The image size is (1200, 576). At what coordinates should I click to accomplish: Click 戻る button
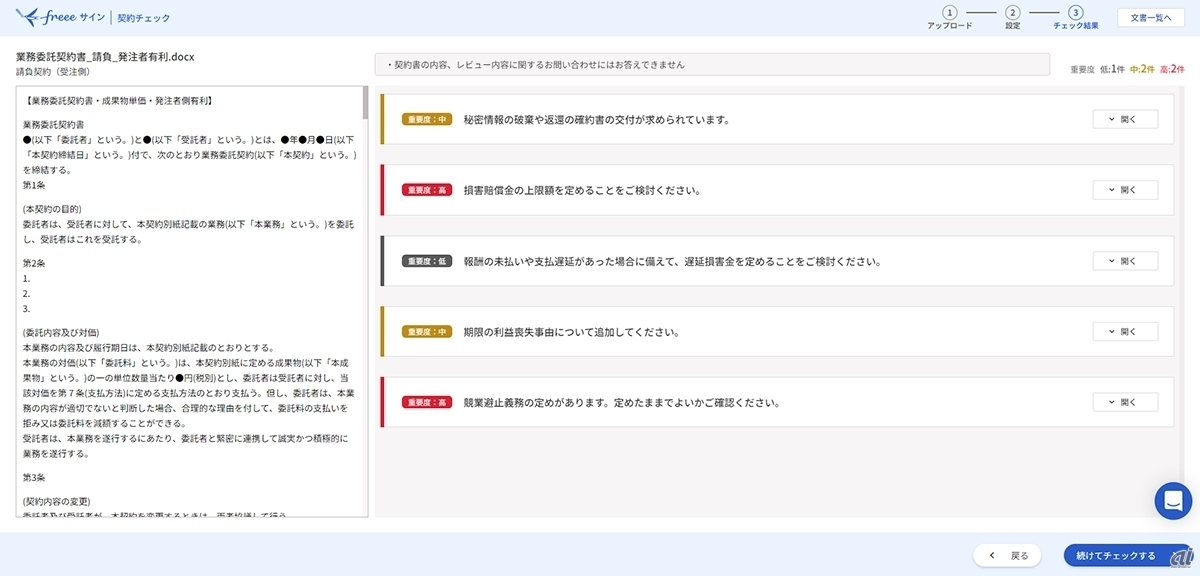tap(1009, 555)
